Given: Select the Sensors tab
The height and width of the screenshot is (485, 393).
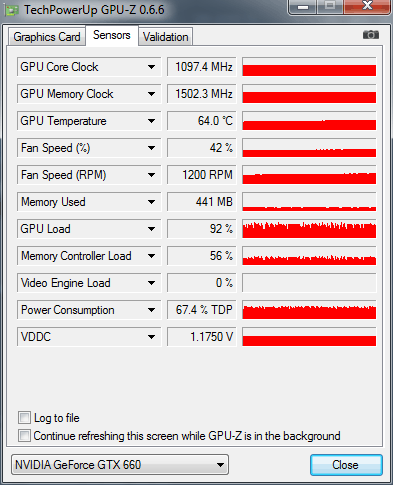Looking at the screenshot, I should [112, 35].
